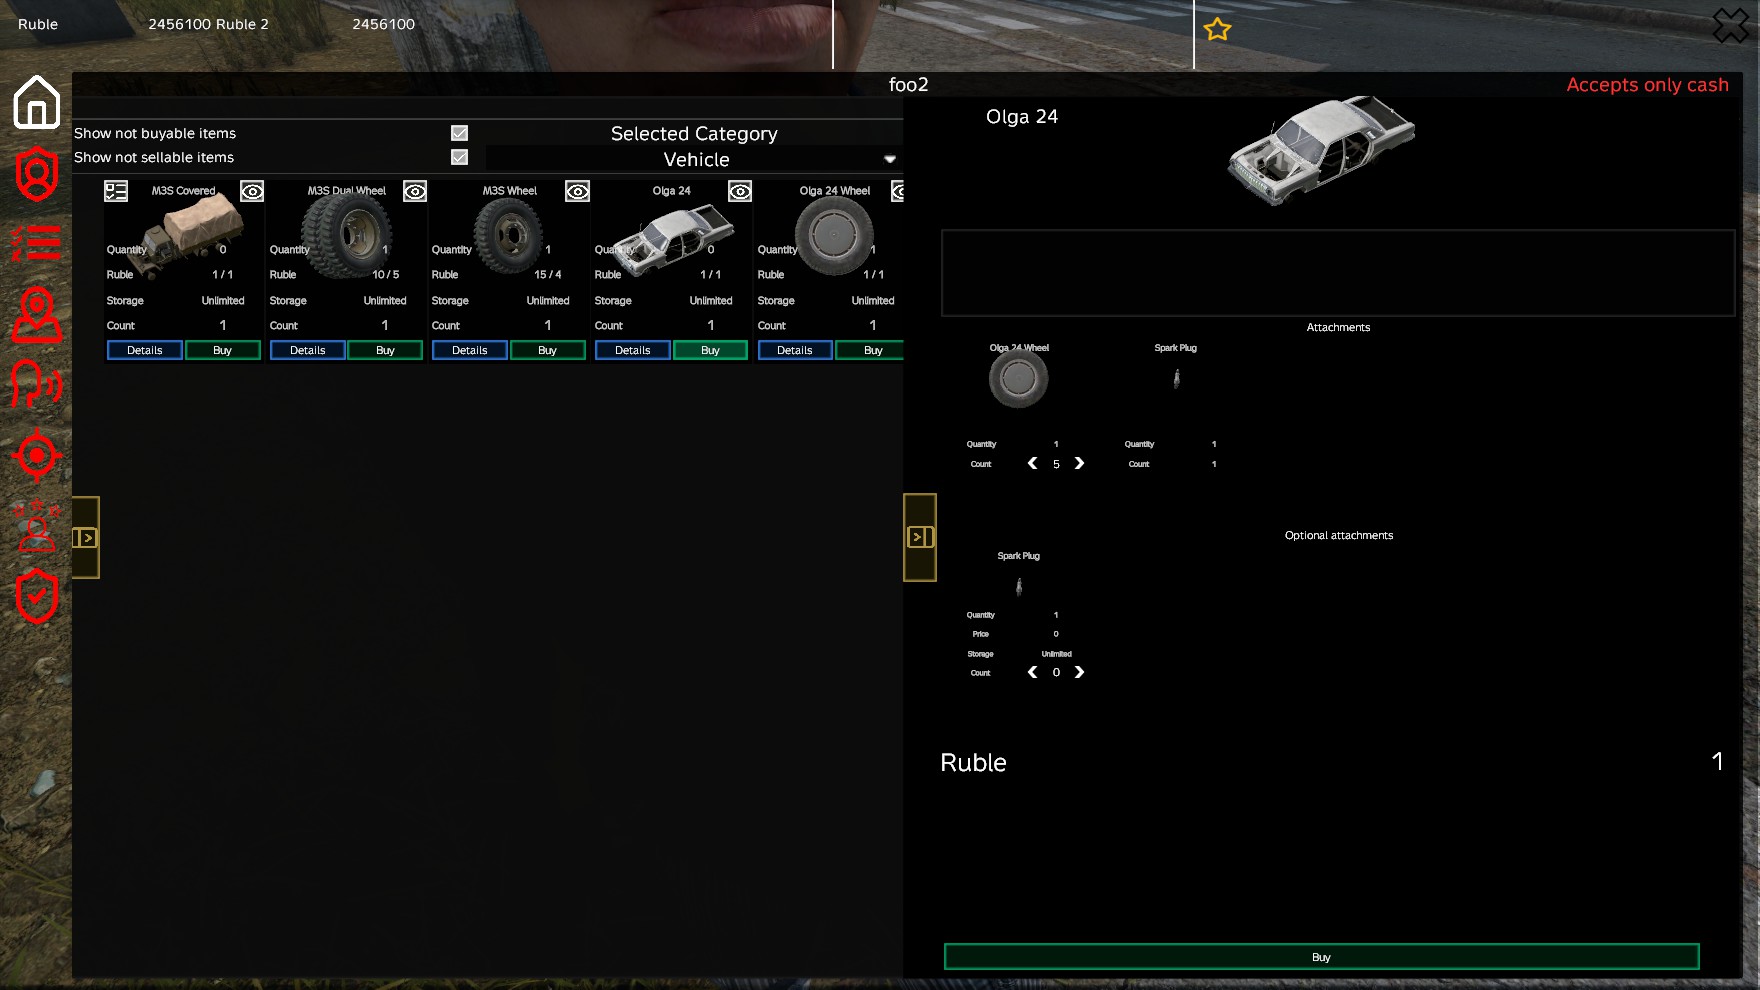Increase optional Spark Plug count
Screen dimensions: 1760x990
(x=1079, y=672)
